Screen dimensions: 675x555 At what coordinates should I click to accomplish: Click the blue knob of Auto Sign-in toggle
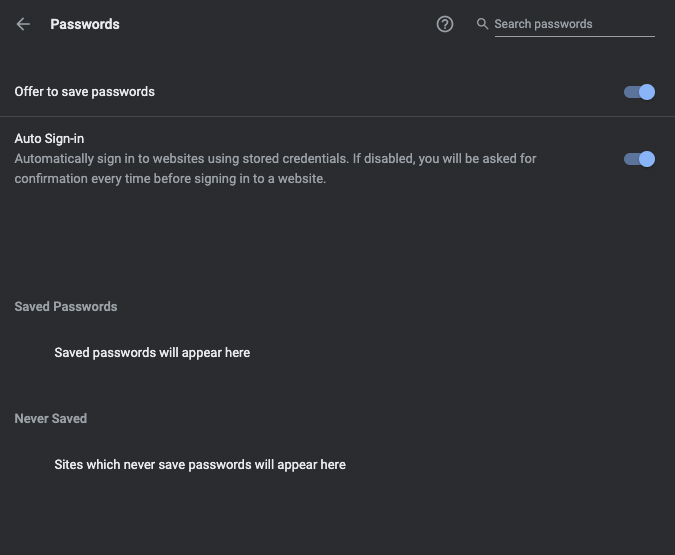pos(647,159)
